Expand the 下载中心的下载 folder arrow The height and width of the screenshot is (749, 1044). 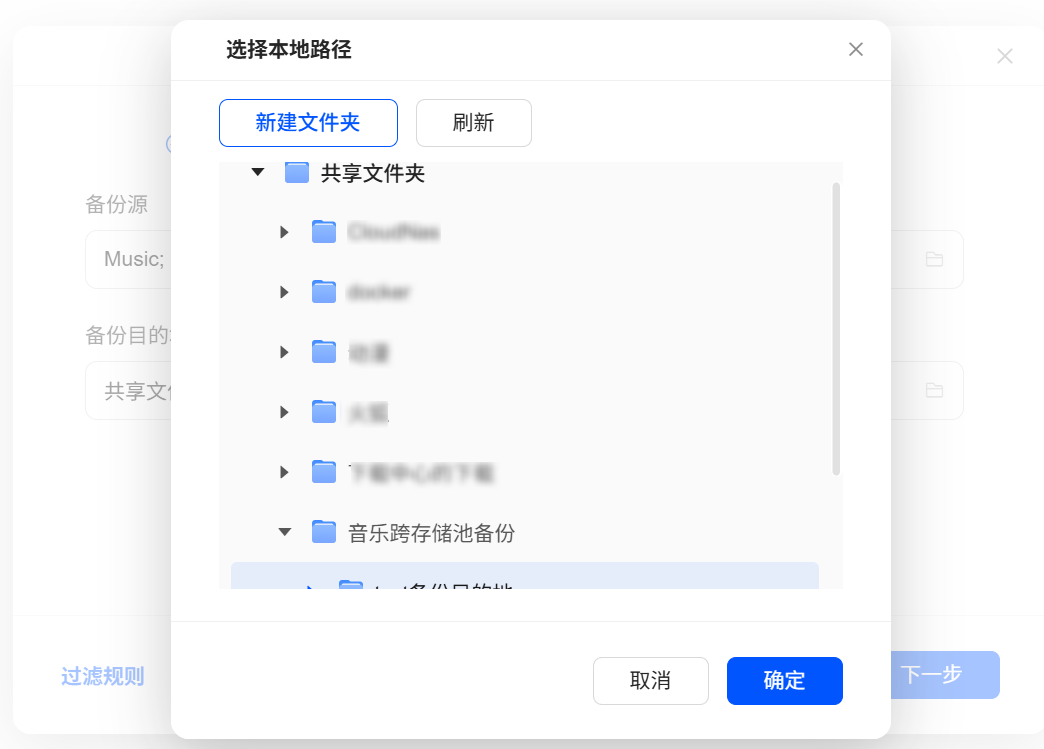(285, 472)
